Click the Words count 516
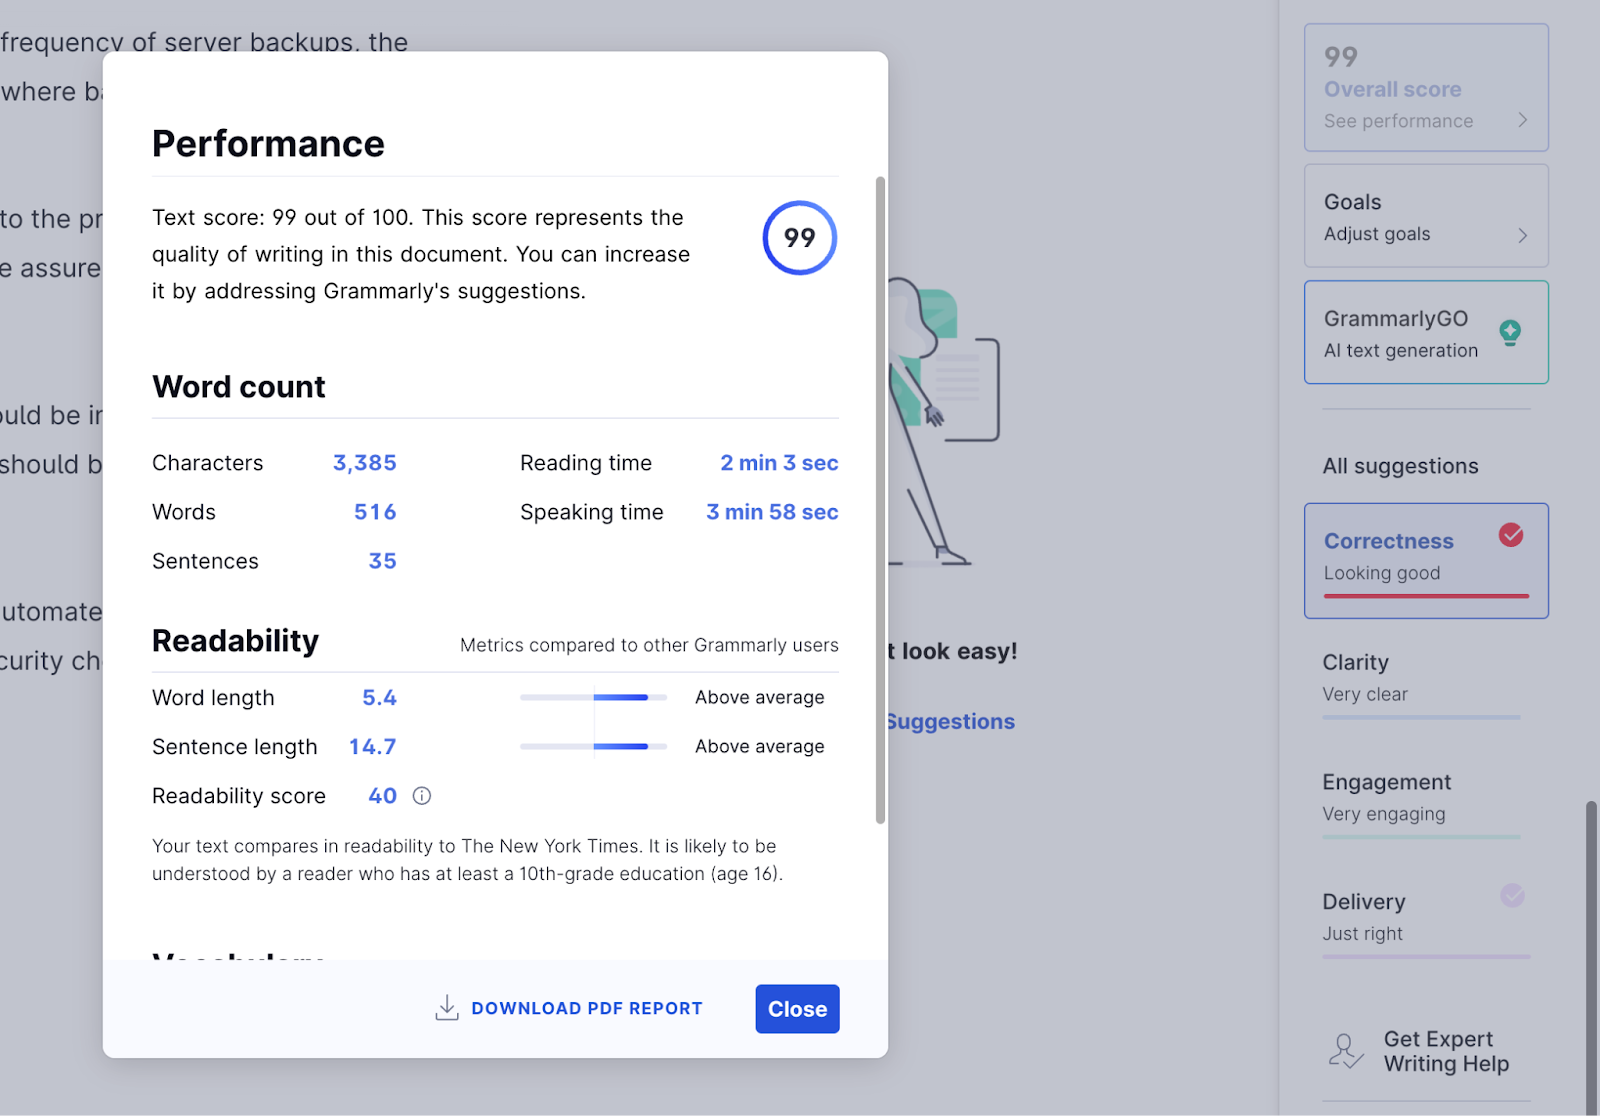 point(375,512)
